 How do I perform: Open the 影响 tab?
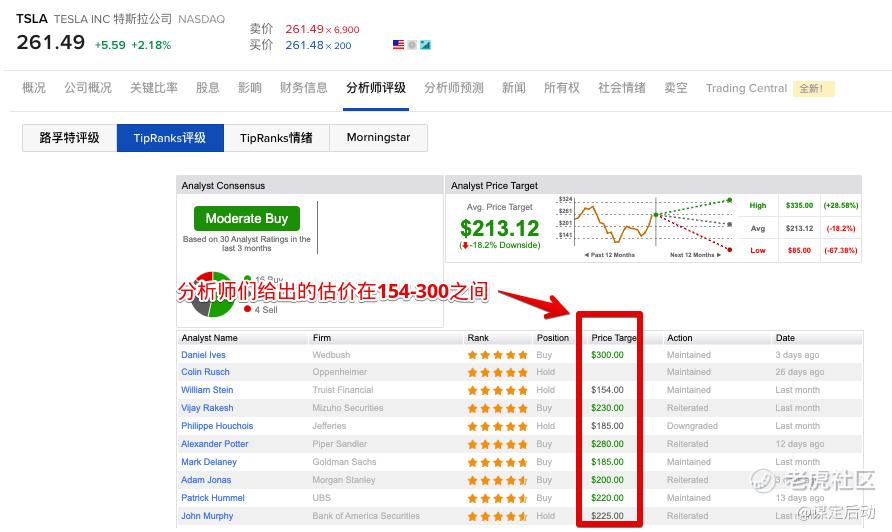250,88
